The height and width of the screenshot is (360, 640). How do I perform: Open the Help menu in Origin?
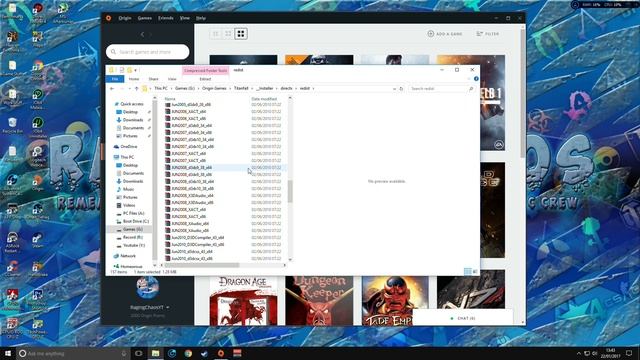click(201, 18)
